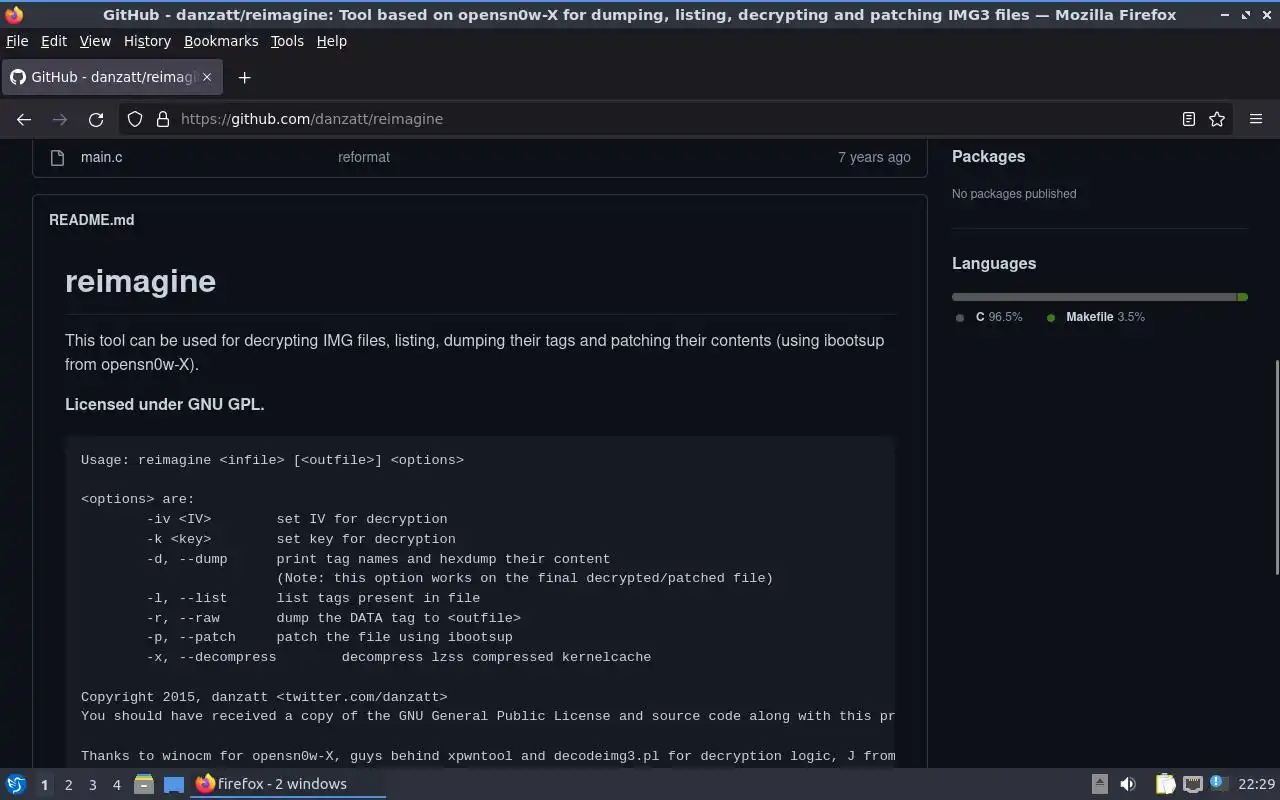Click 'Licensed under GNU GPL.' text
The height and width of the screenshot is (800, 1280).
tap(165, 404)
